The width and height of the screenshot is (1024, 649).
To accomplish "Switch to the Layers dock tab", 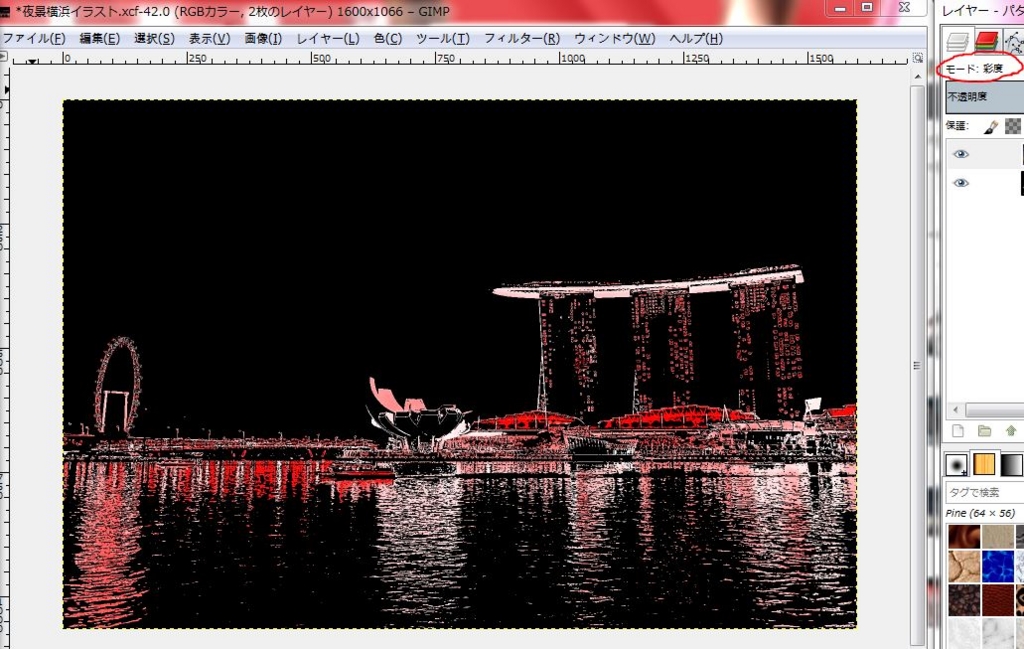I will click(957, 42).
